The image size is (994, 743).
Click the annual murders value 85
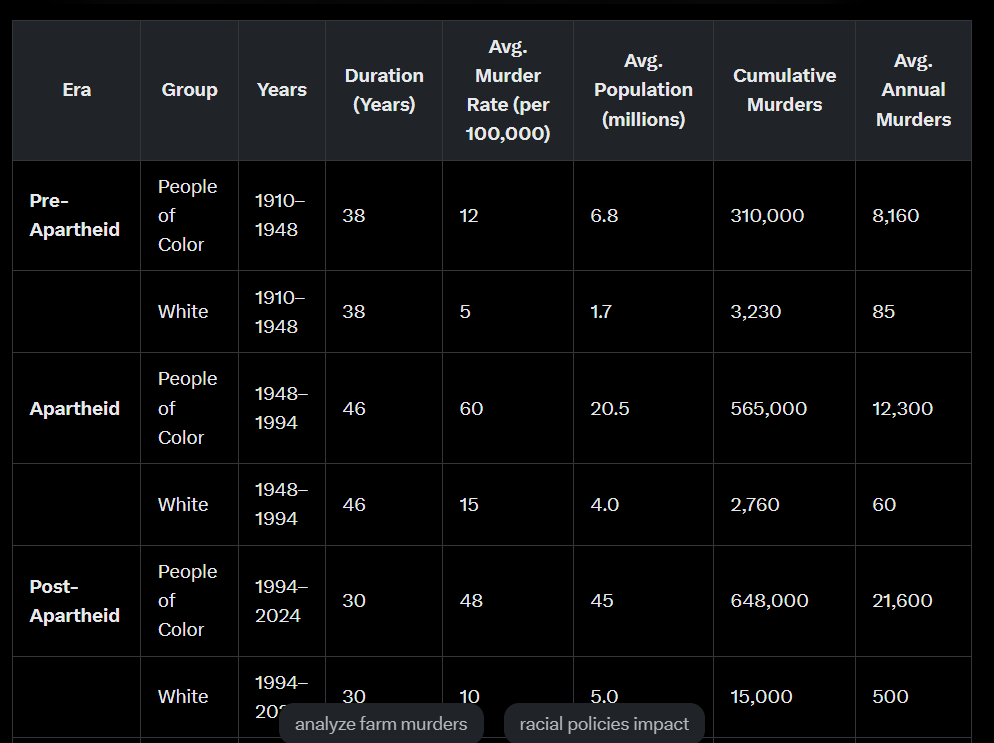[x=884, y=312]
